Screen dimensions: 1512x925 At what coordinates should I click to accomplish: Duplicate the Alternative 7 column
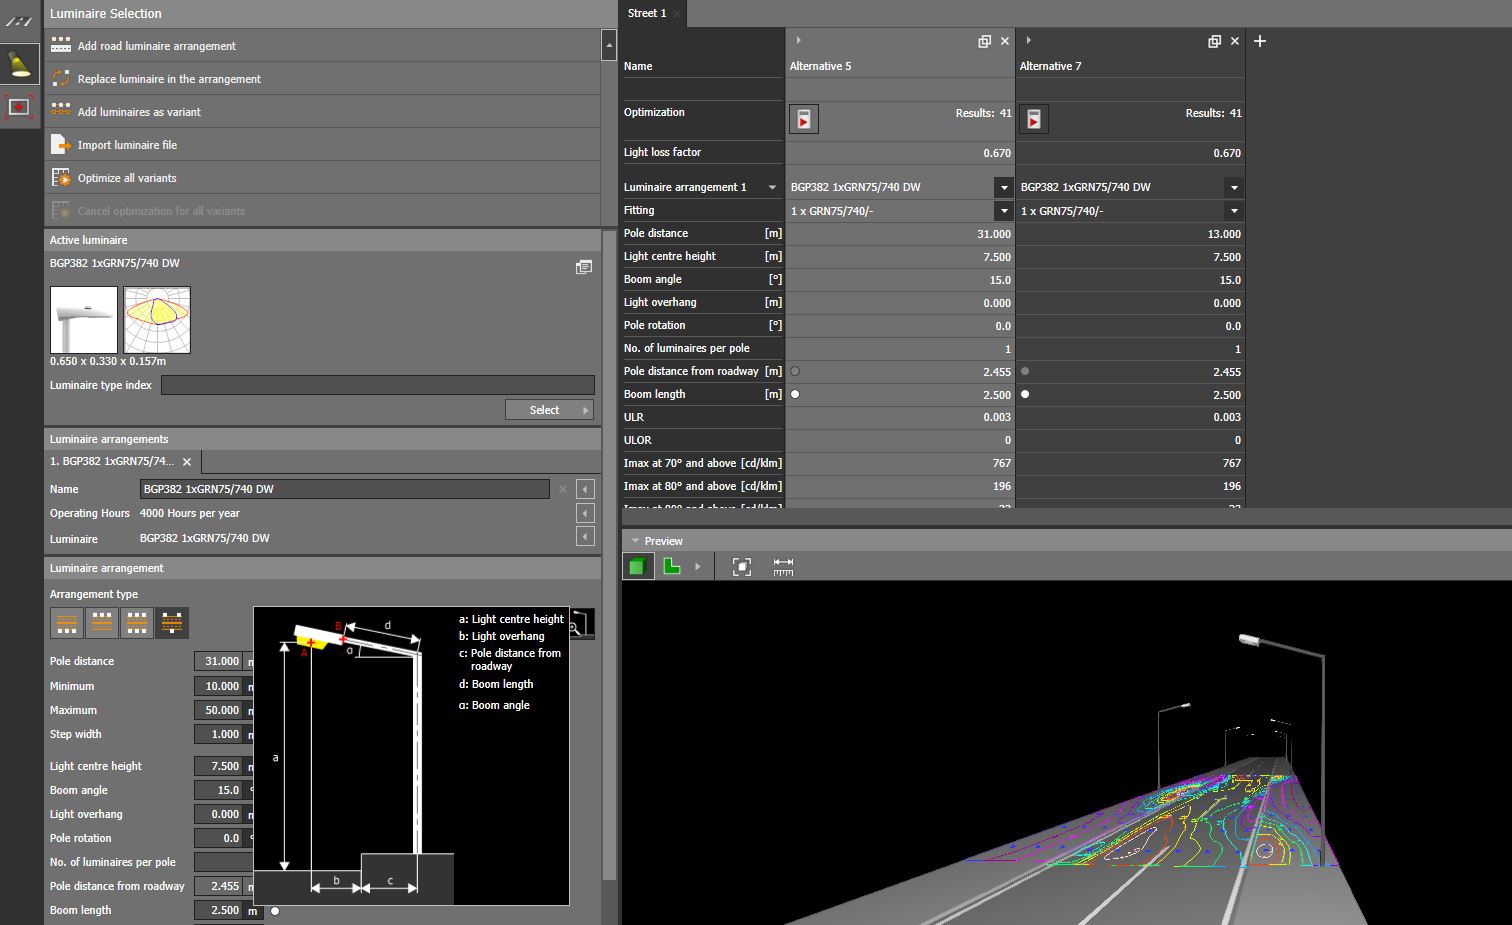1214,41
